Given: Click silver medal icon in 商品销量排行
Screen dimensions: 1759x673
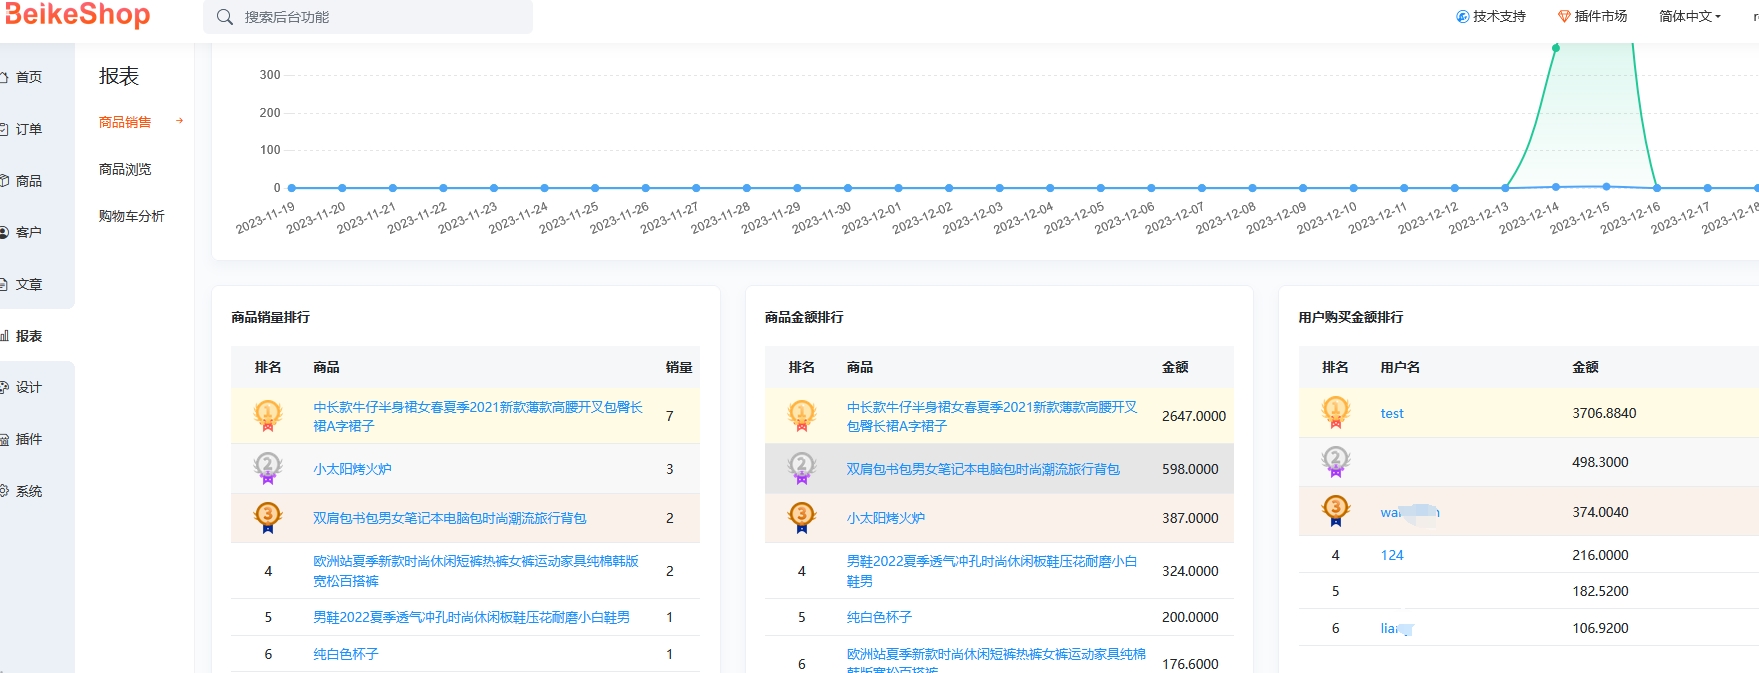Looking at the screenshot, I should click(x=268, y=468).
